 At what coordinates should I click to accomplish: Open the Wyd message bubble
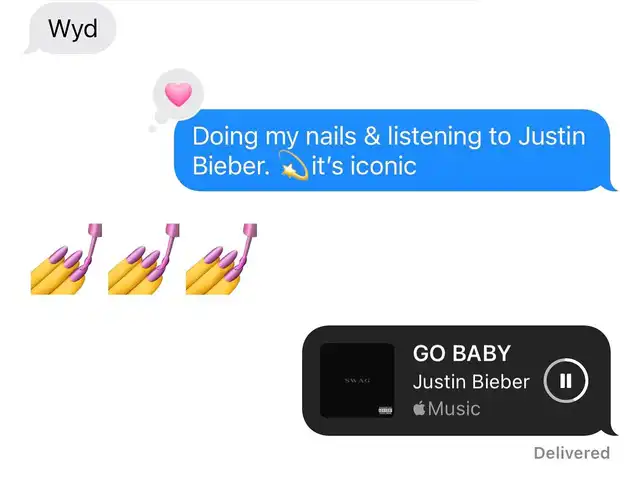(71, 29)
